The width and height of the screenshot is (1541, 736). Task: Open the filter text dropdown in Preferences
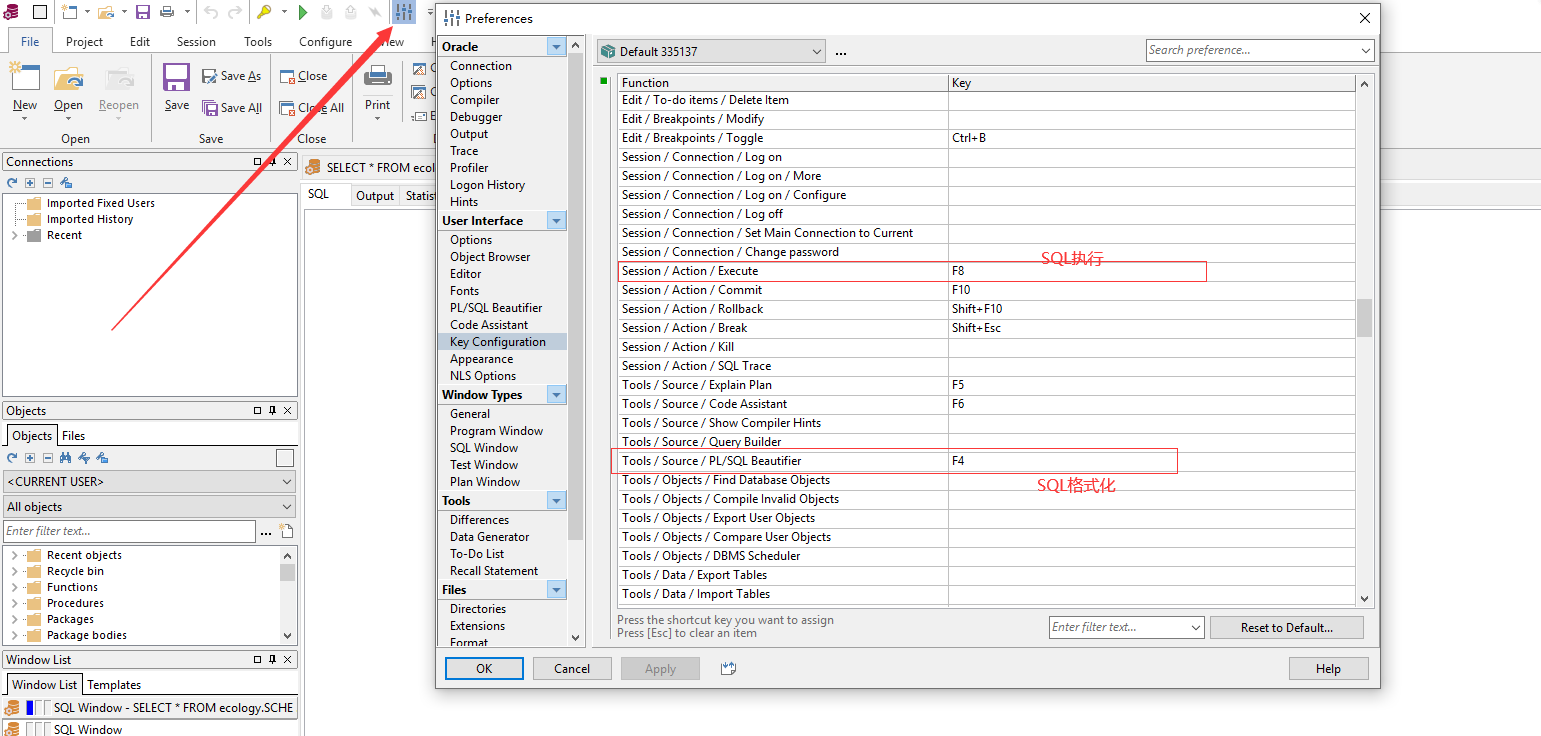pyautogui.click(x=1196, y=627)
